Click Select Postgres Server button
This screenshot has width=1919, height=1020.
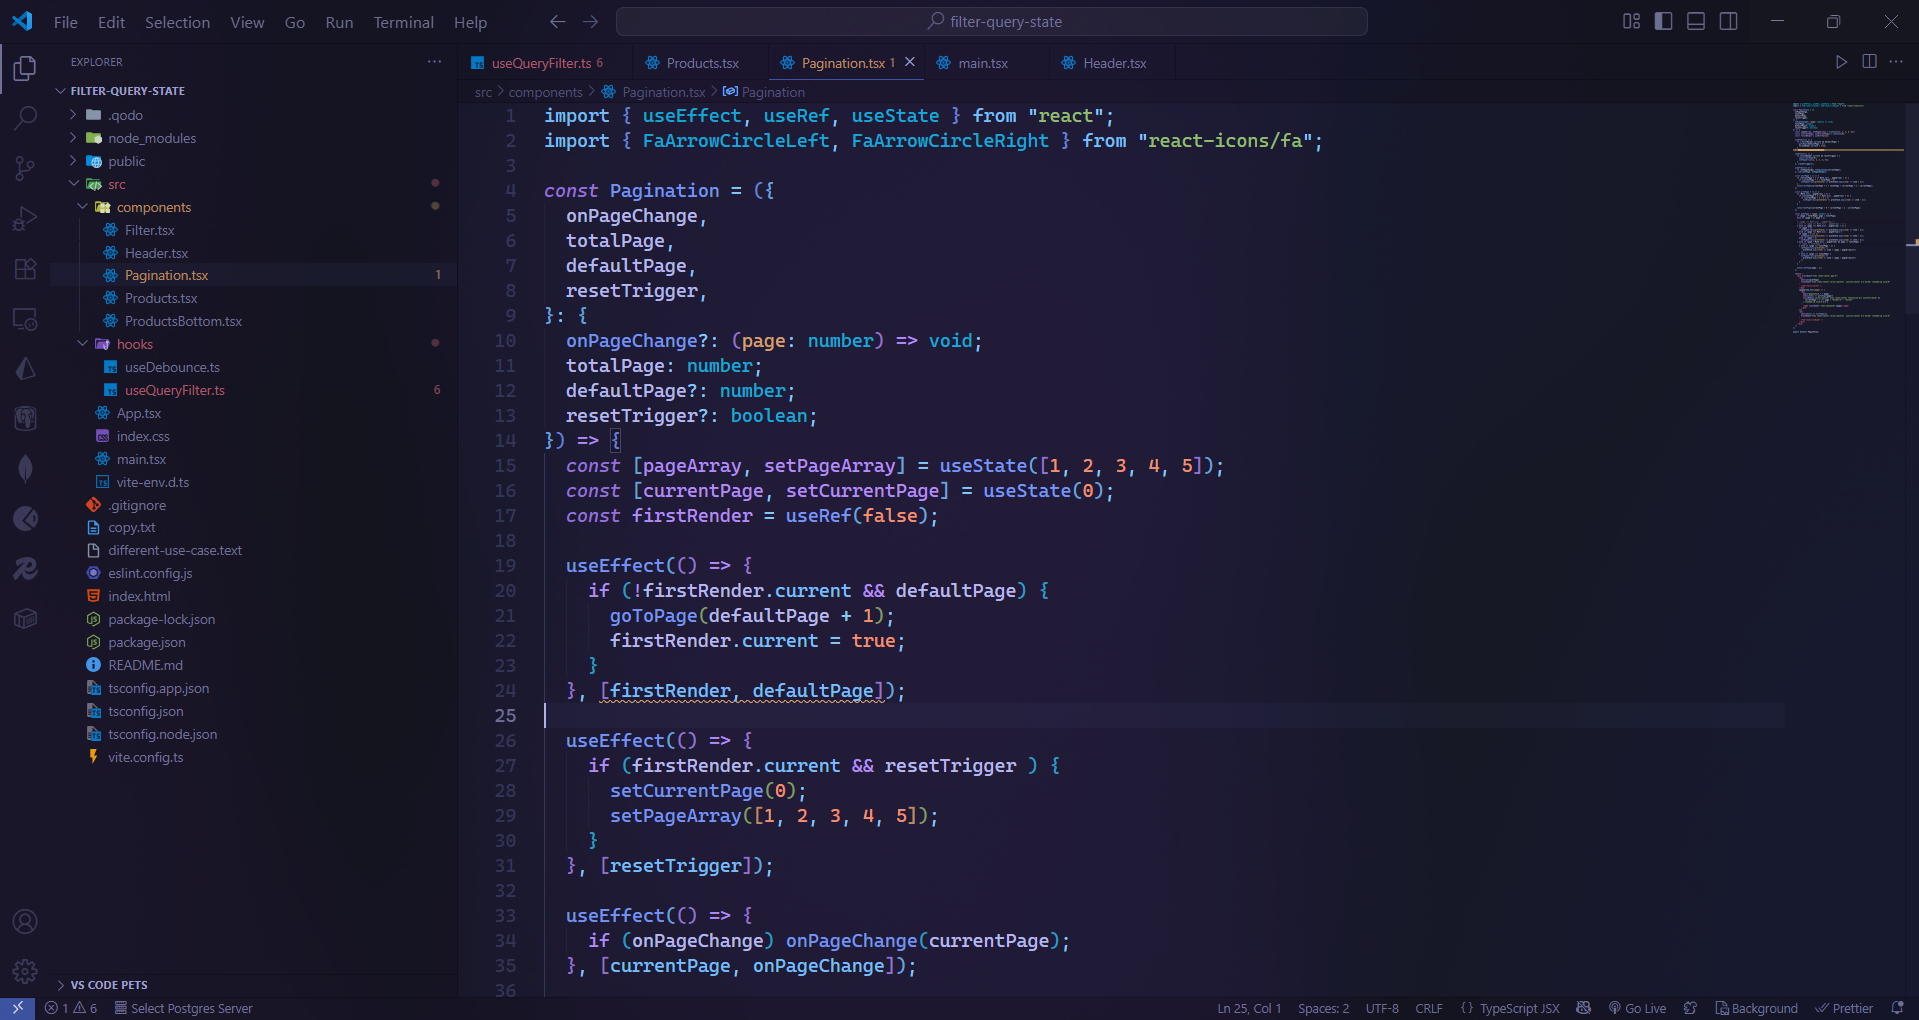pos(184,1008)
